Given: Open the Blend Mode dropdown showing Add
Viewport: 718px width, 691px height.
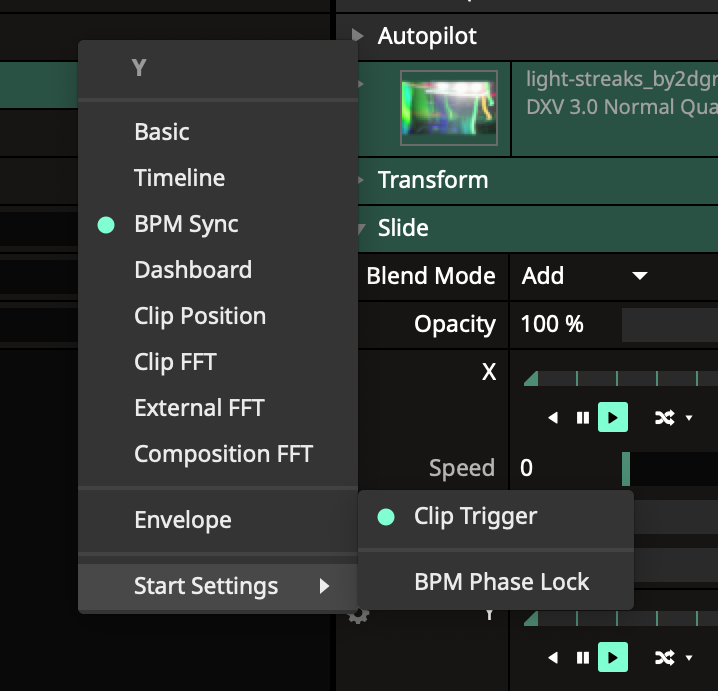Looking at the screenshot, I should (585, 276).
